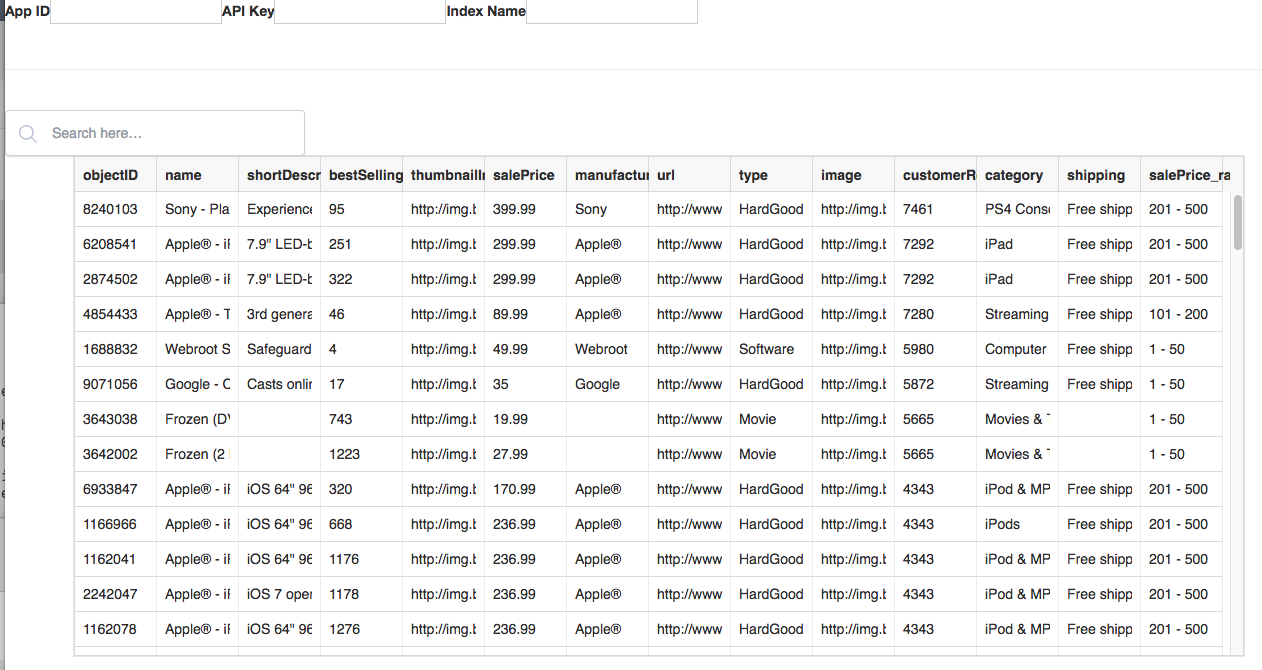Image resolution: width=1262 pixels, height=670 pixels.
Task: Click the 'Casts onlin' description cell
Action: [x=279, y=384]
